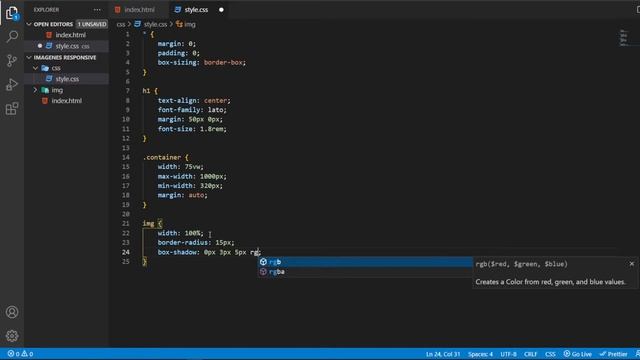
Task: Collapse the Open Editors section
Action: click(29, 24)
